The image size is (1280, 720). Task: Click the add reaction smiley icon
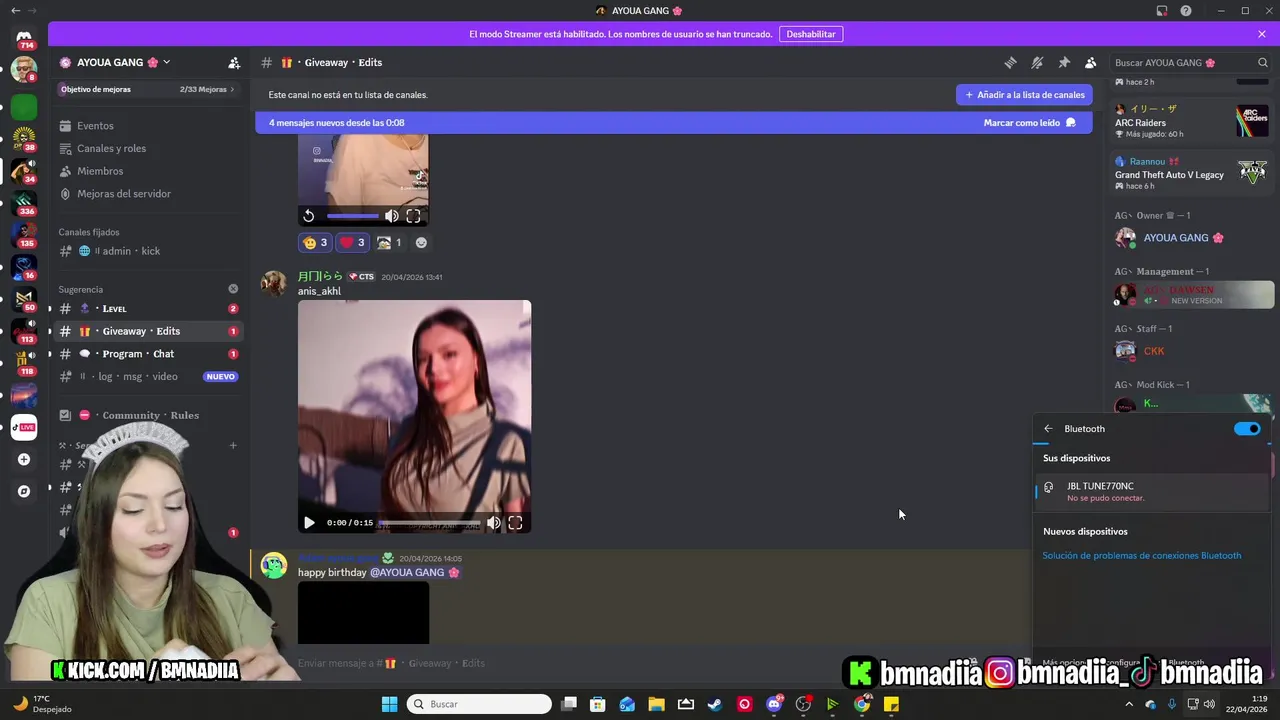tap(421, 242)
